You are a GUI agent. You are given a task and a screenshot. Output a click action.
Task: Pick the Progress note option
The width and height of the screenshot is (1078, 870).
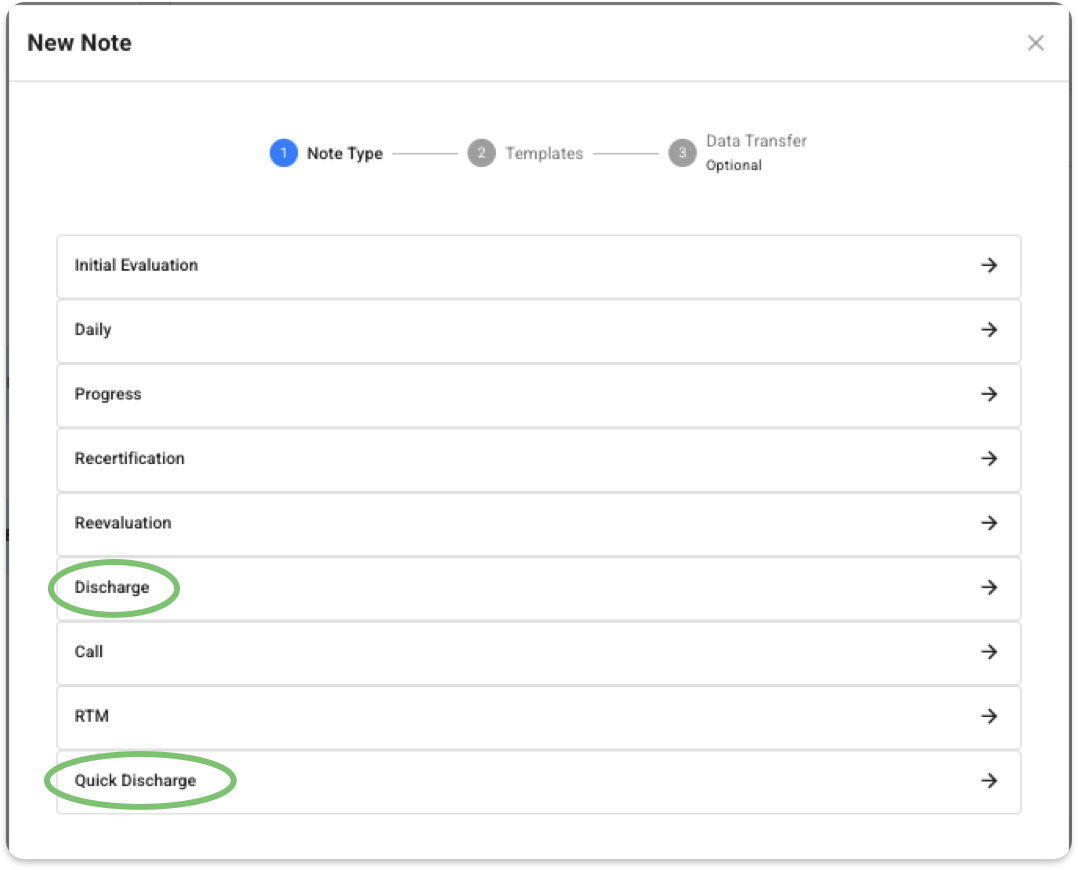[x=538, y=395]
